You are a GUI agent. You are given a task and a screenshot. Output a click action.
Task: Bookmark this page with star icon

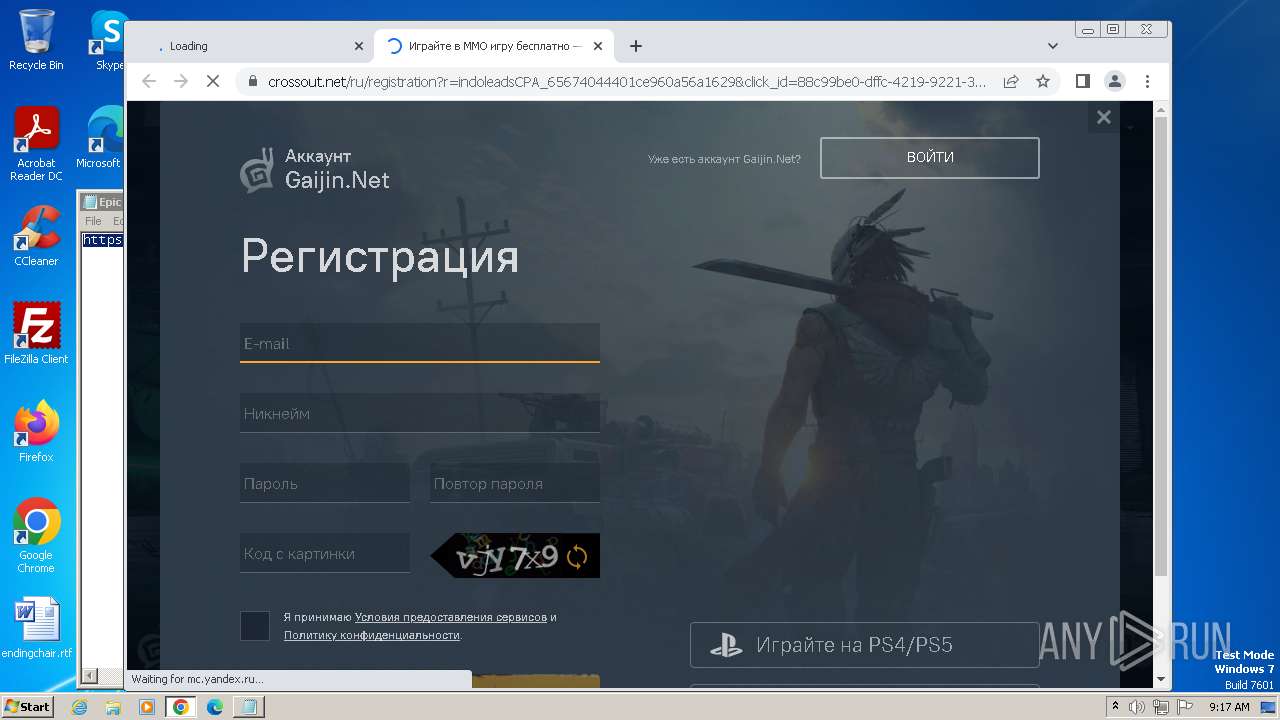click(x=1043, y=81)
